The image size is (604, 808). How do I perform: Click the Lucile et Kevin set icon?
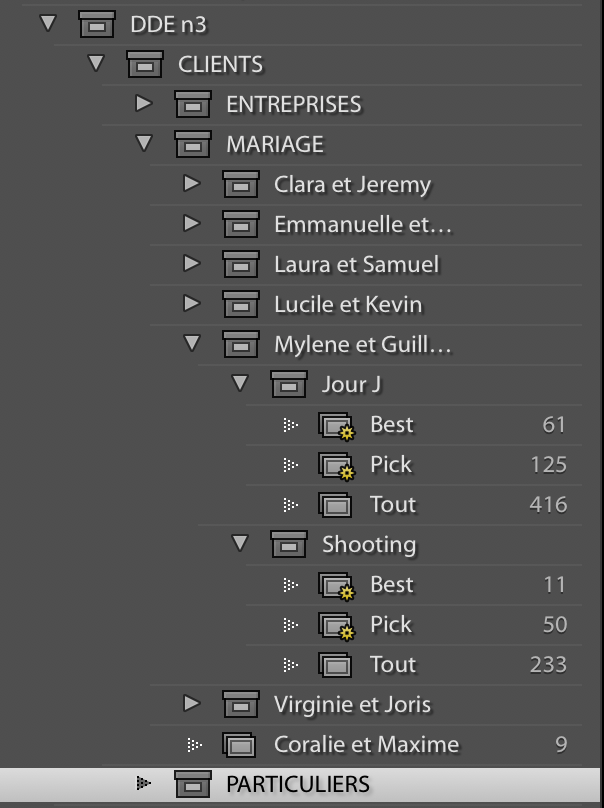241,304
